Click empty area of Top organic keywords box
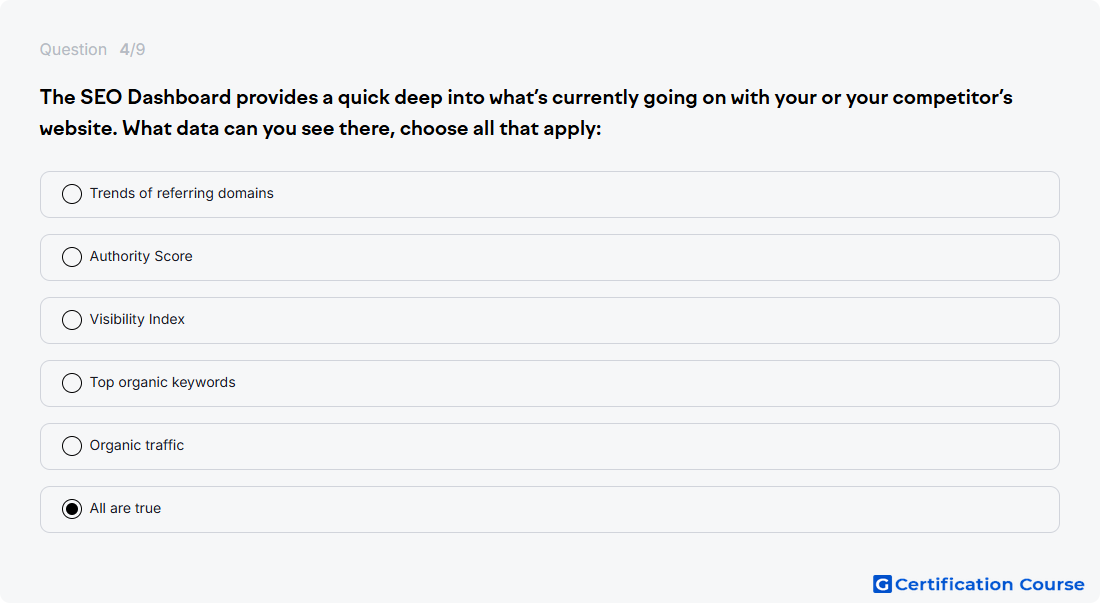The image size is (1100, 603). click(631, 384)
